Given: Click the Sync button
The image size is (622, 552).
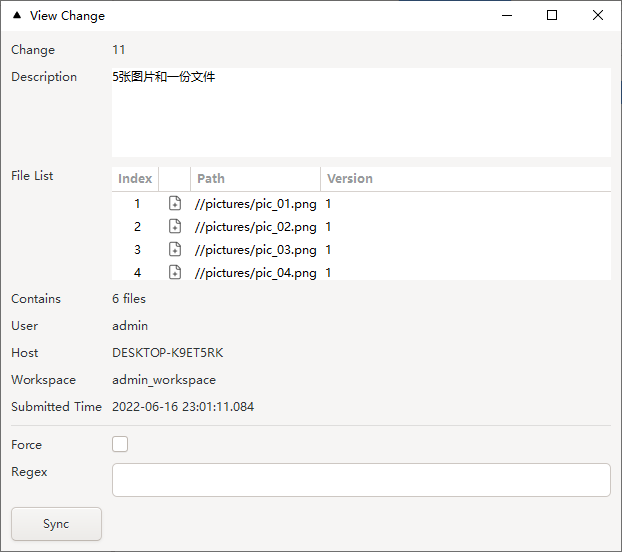Looking at the screenshot, I should (x=56, y=524).
